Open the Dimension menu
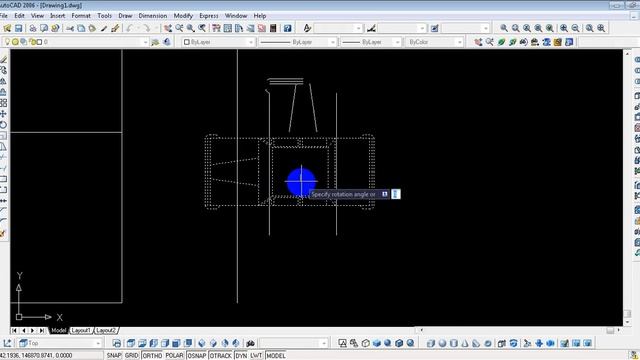 pos(153,16)
